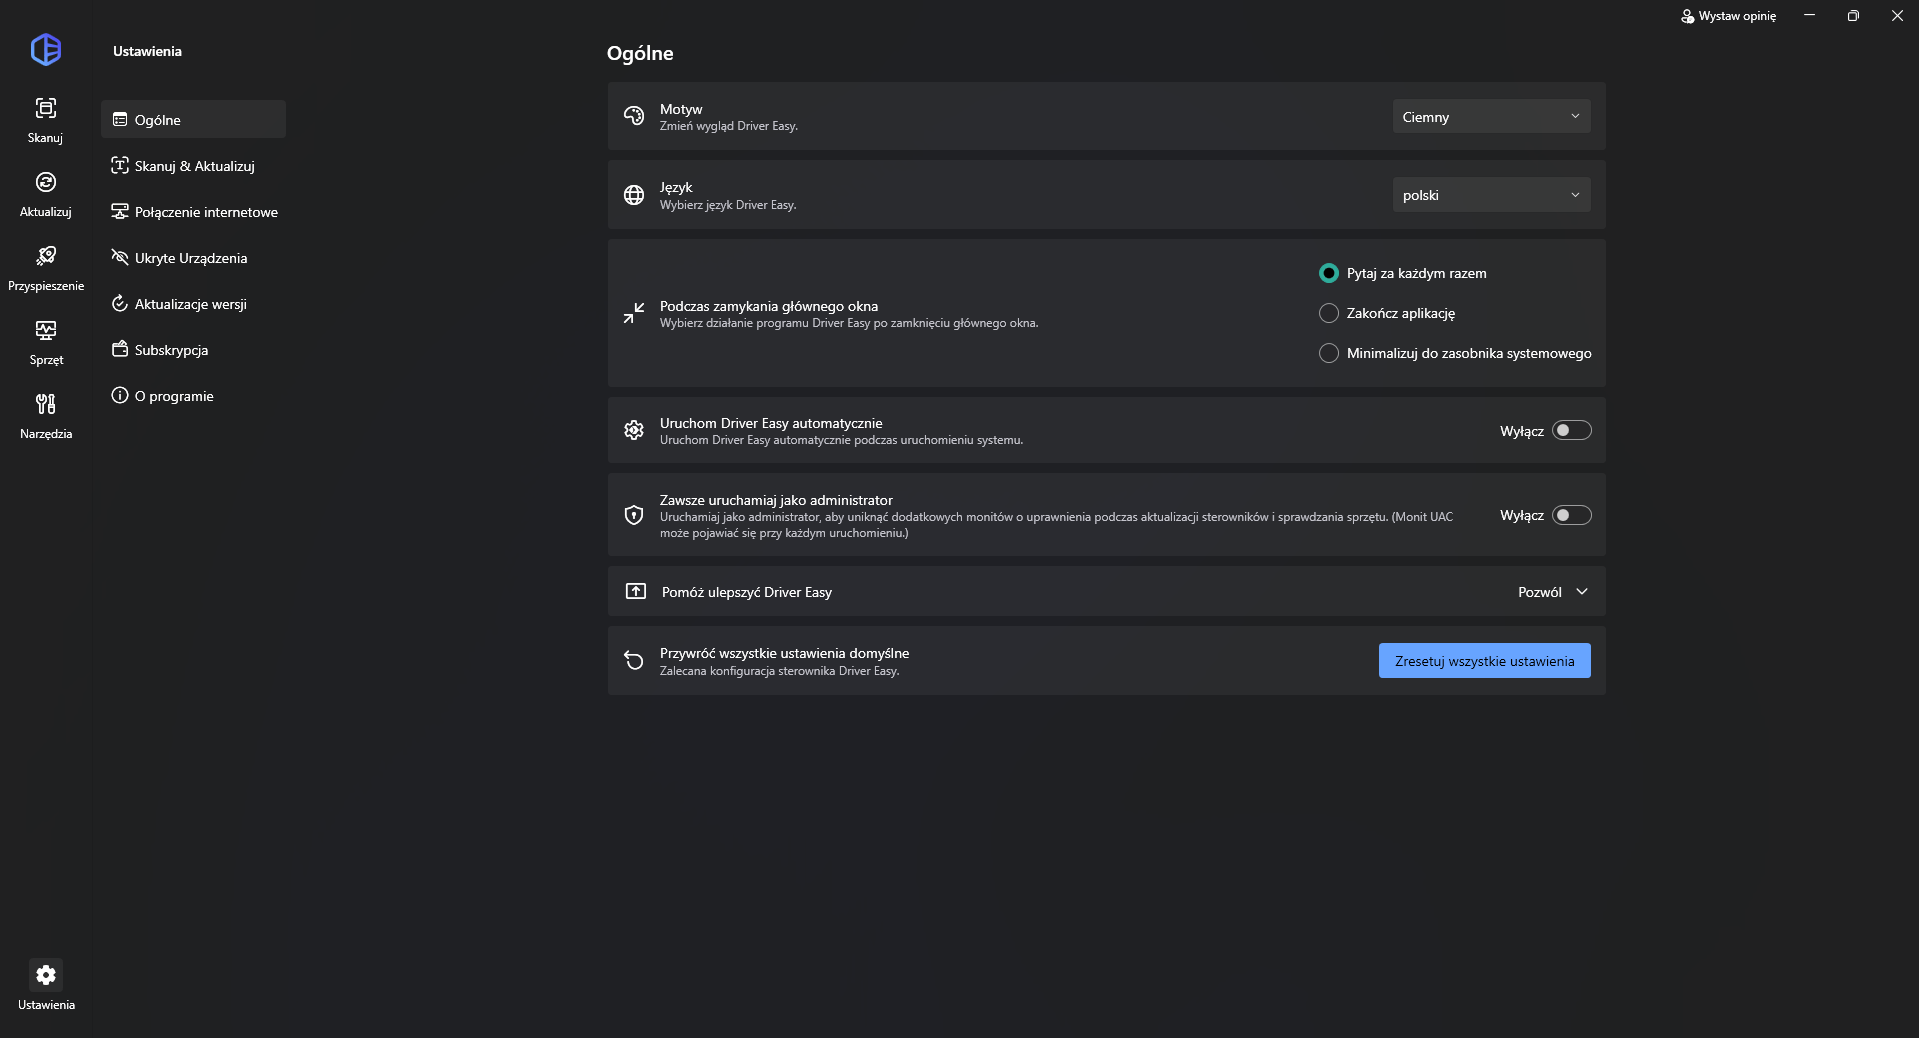Click 'Podczas zamykania głównego okna' text

tap(769, 306)
